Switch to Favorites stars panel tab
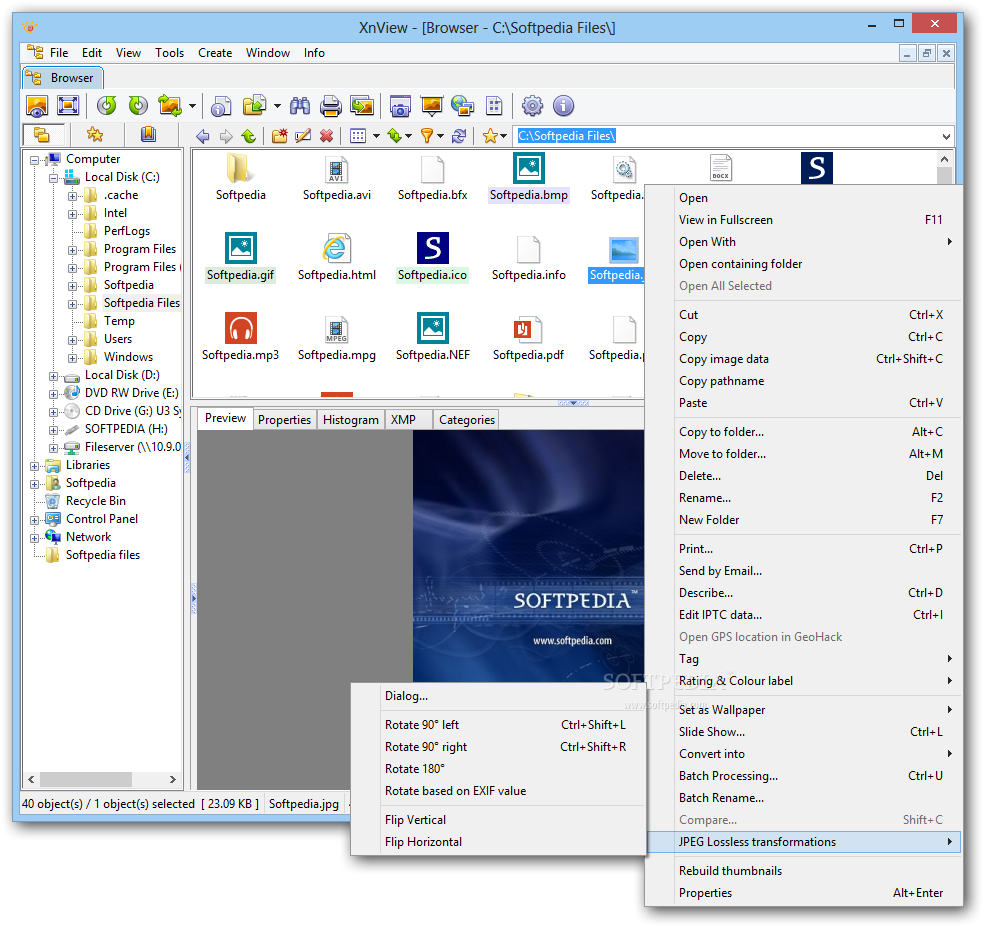984x927 pixels. click(x=95, y=134)
